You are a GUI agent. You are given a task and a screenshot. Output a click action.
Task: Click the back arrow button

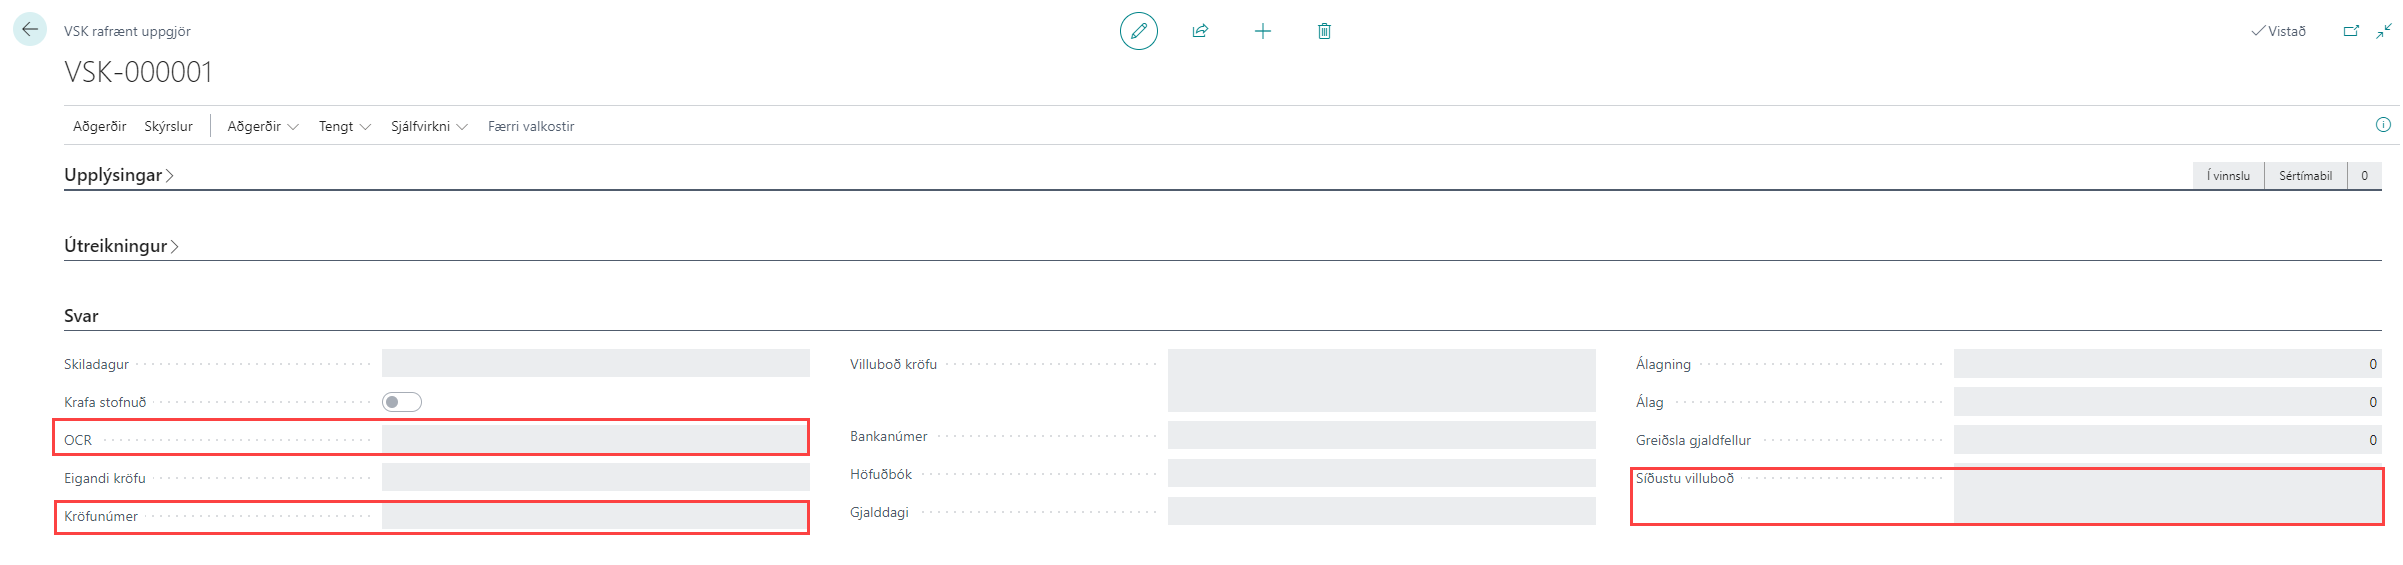tap(29, 30)
